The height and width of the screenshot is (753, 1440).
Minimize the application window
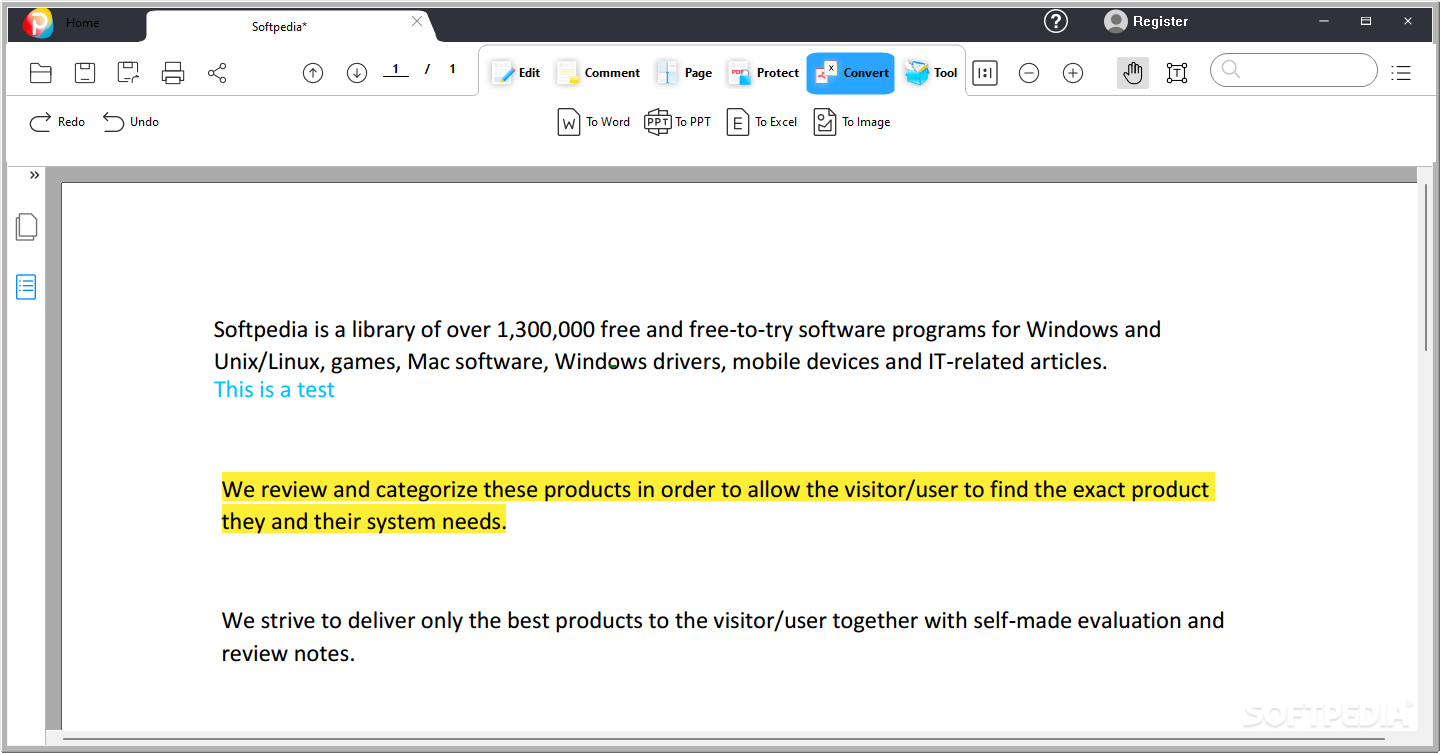click(1323, 21)
